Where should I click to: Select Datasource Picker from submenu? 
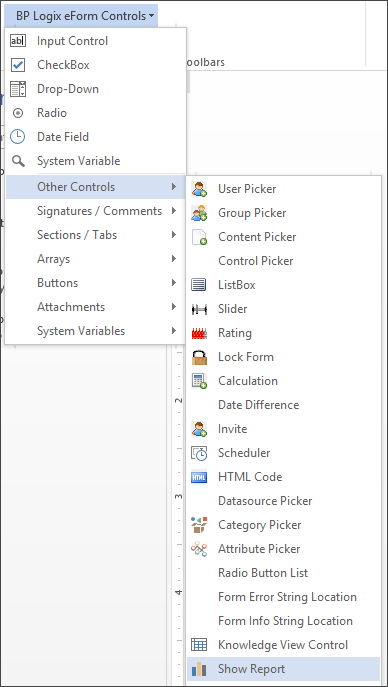point(284,501)
